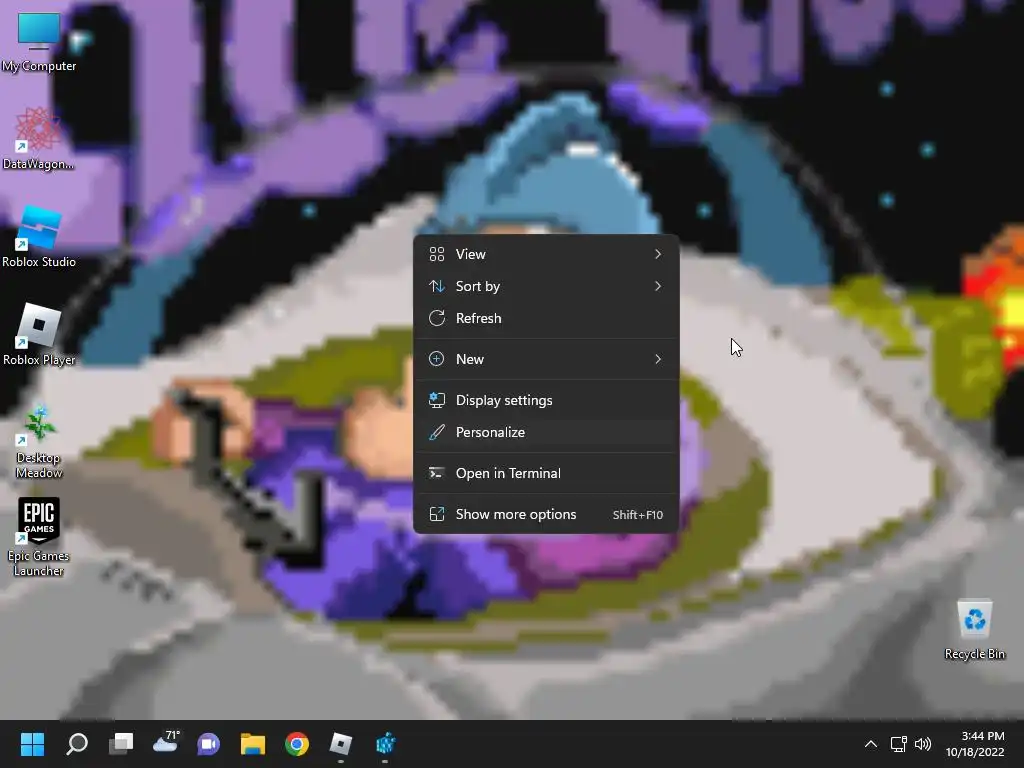
Task: Click the Sort by arrows icon
Action: pyautogui.click(x=437, y=286)
